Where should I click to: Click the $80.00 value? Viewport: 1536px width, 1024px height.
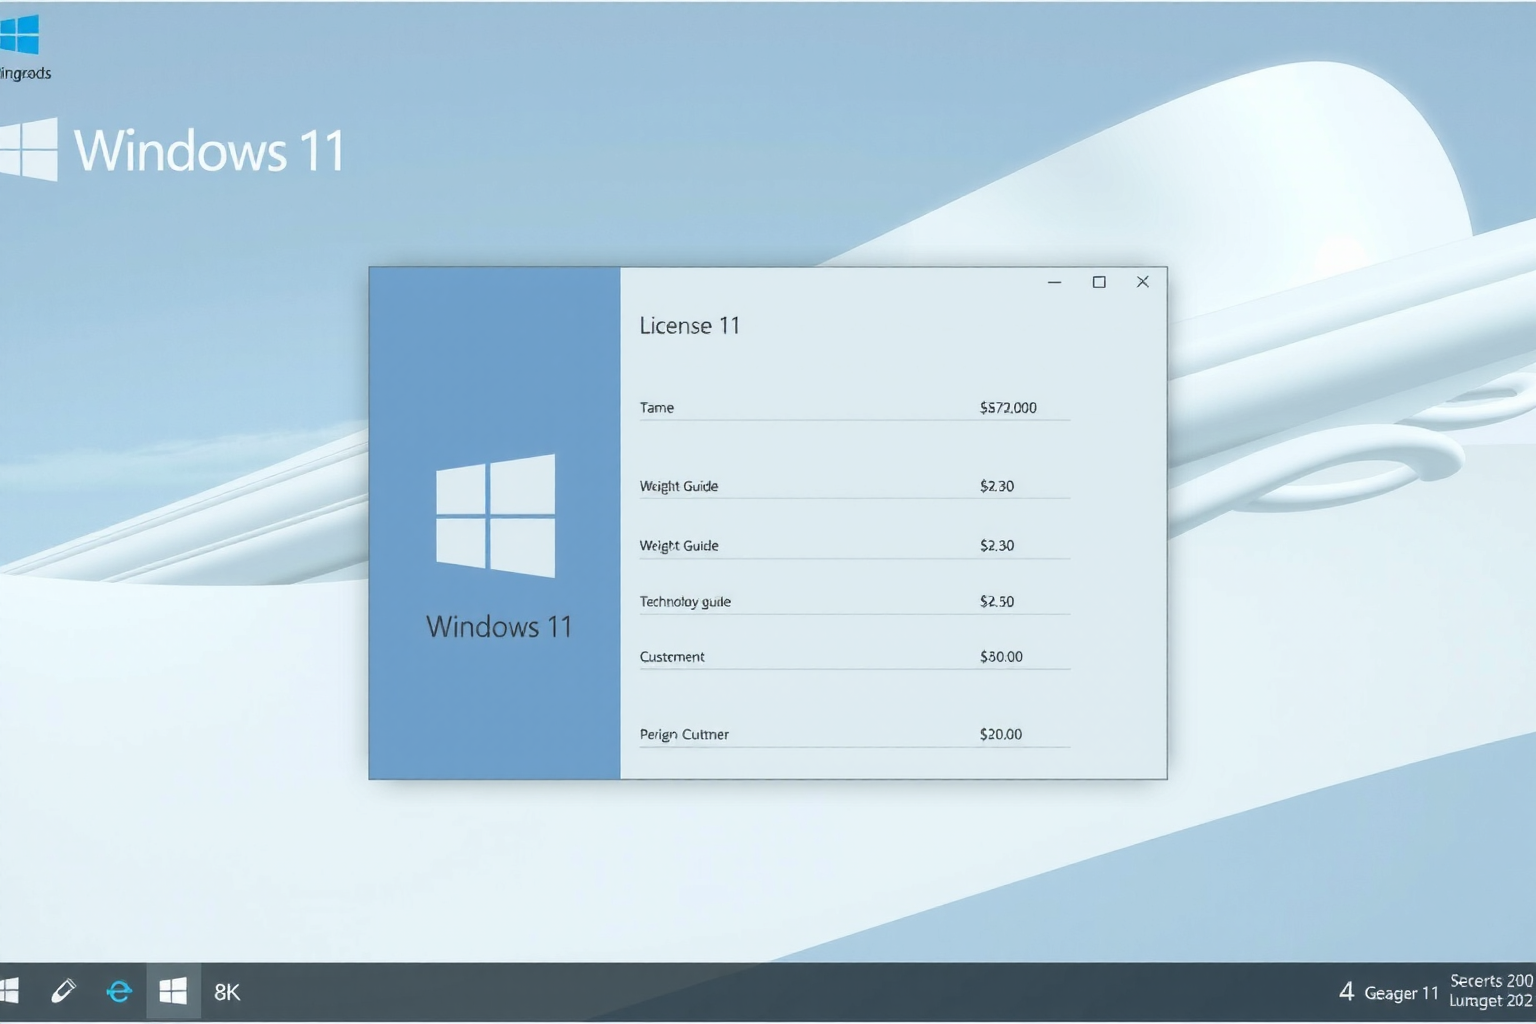(1001, 656)
